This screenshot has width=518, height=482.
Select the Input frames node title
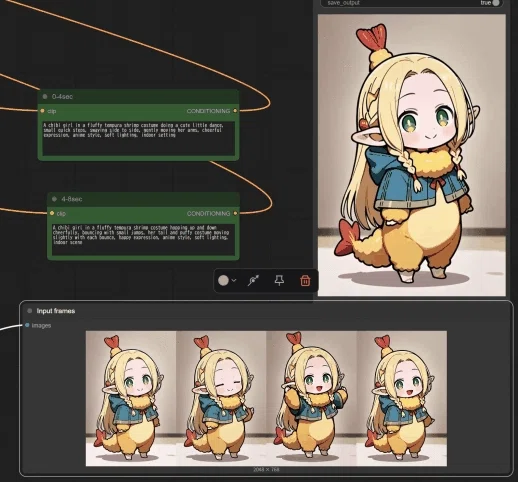point(56,311)
